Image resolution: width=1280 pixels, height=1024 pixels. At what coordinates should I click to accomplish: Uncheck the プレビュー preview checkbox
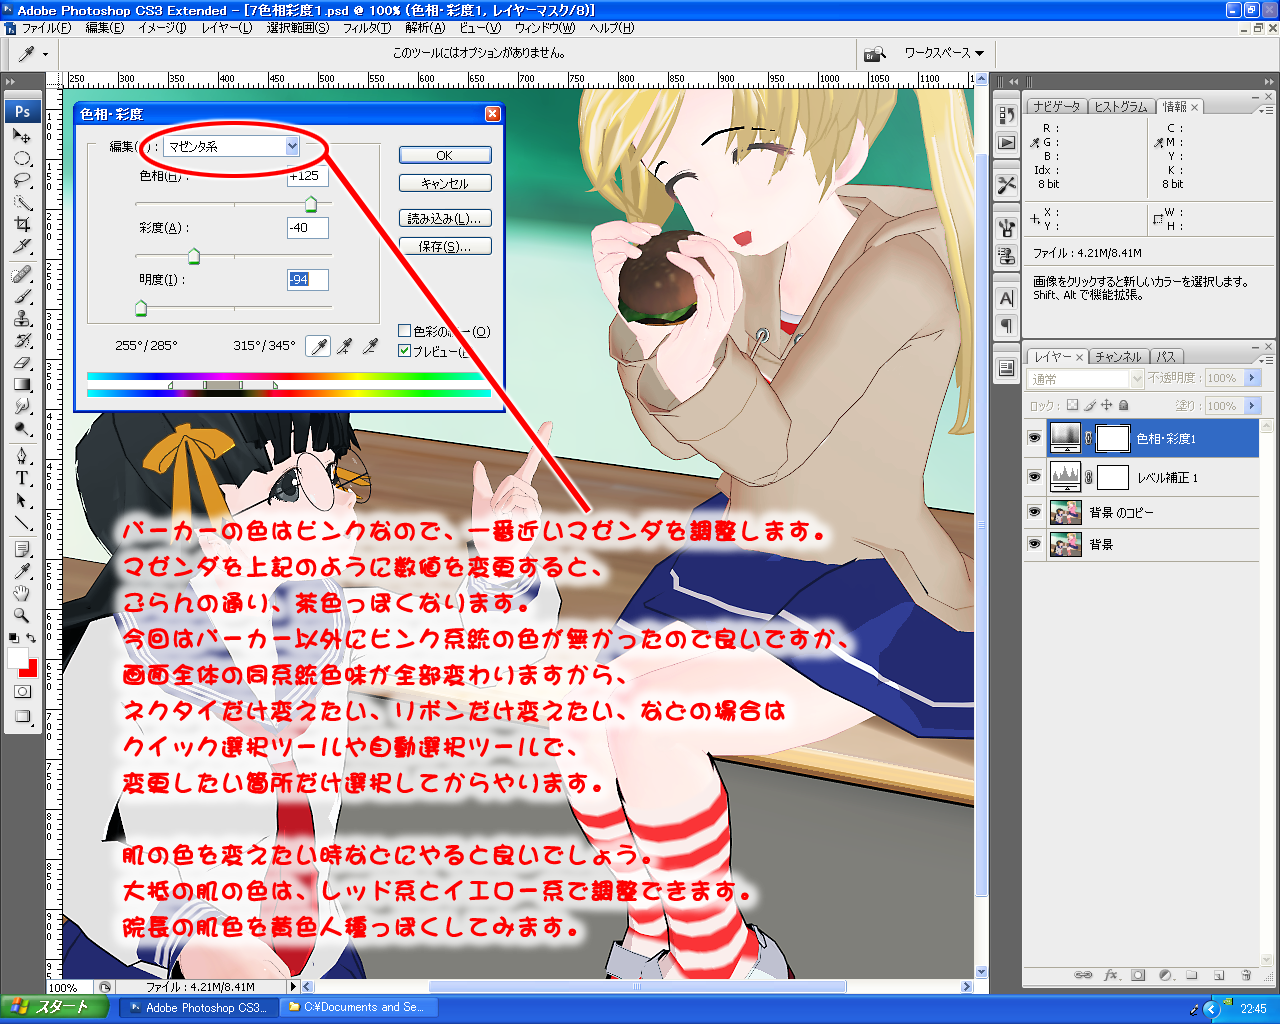pos(405,351)
